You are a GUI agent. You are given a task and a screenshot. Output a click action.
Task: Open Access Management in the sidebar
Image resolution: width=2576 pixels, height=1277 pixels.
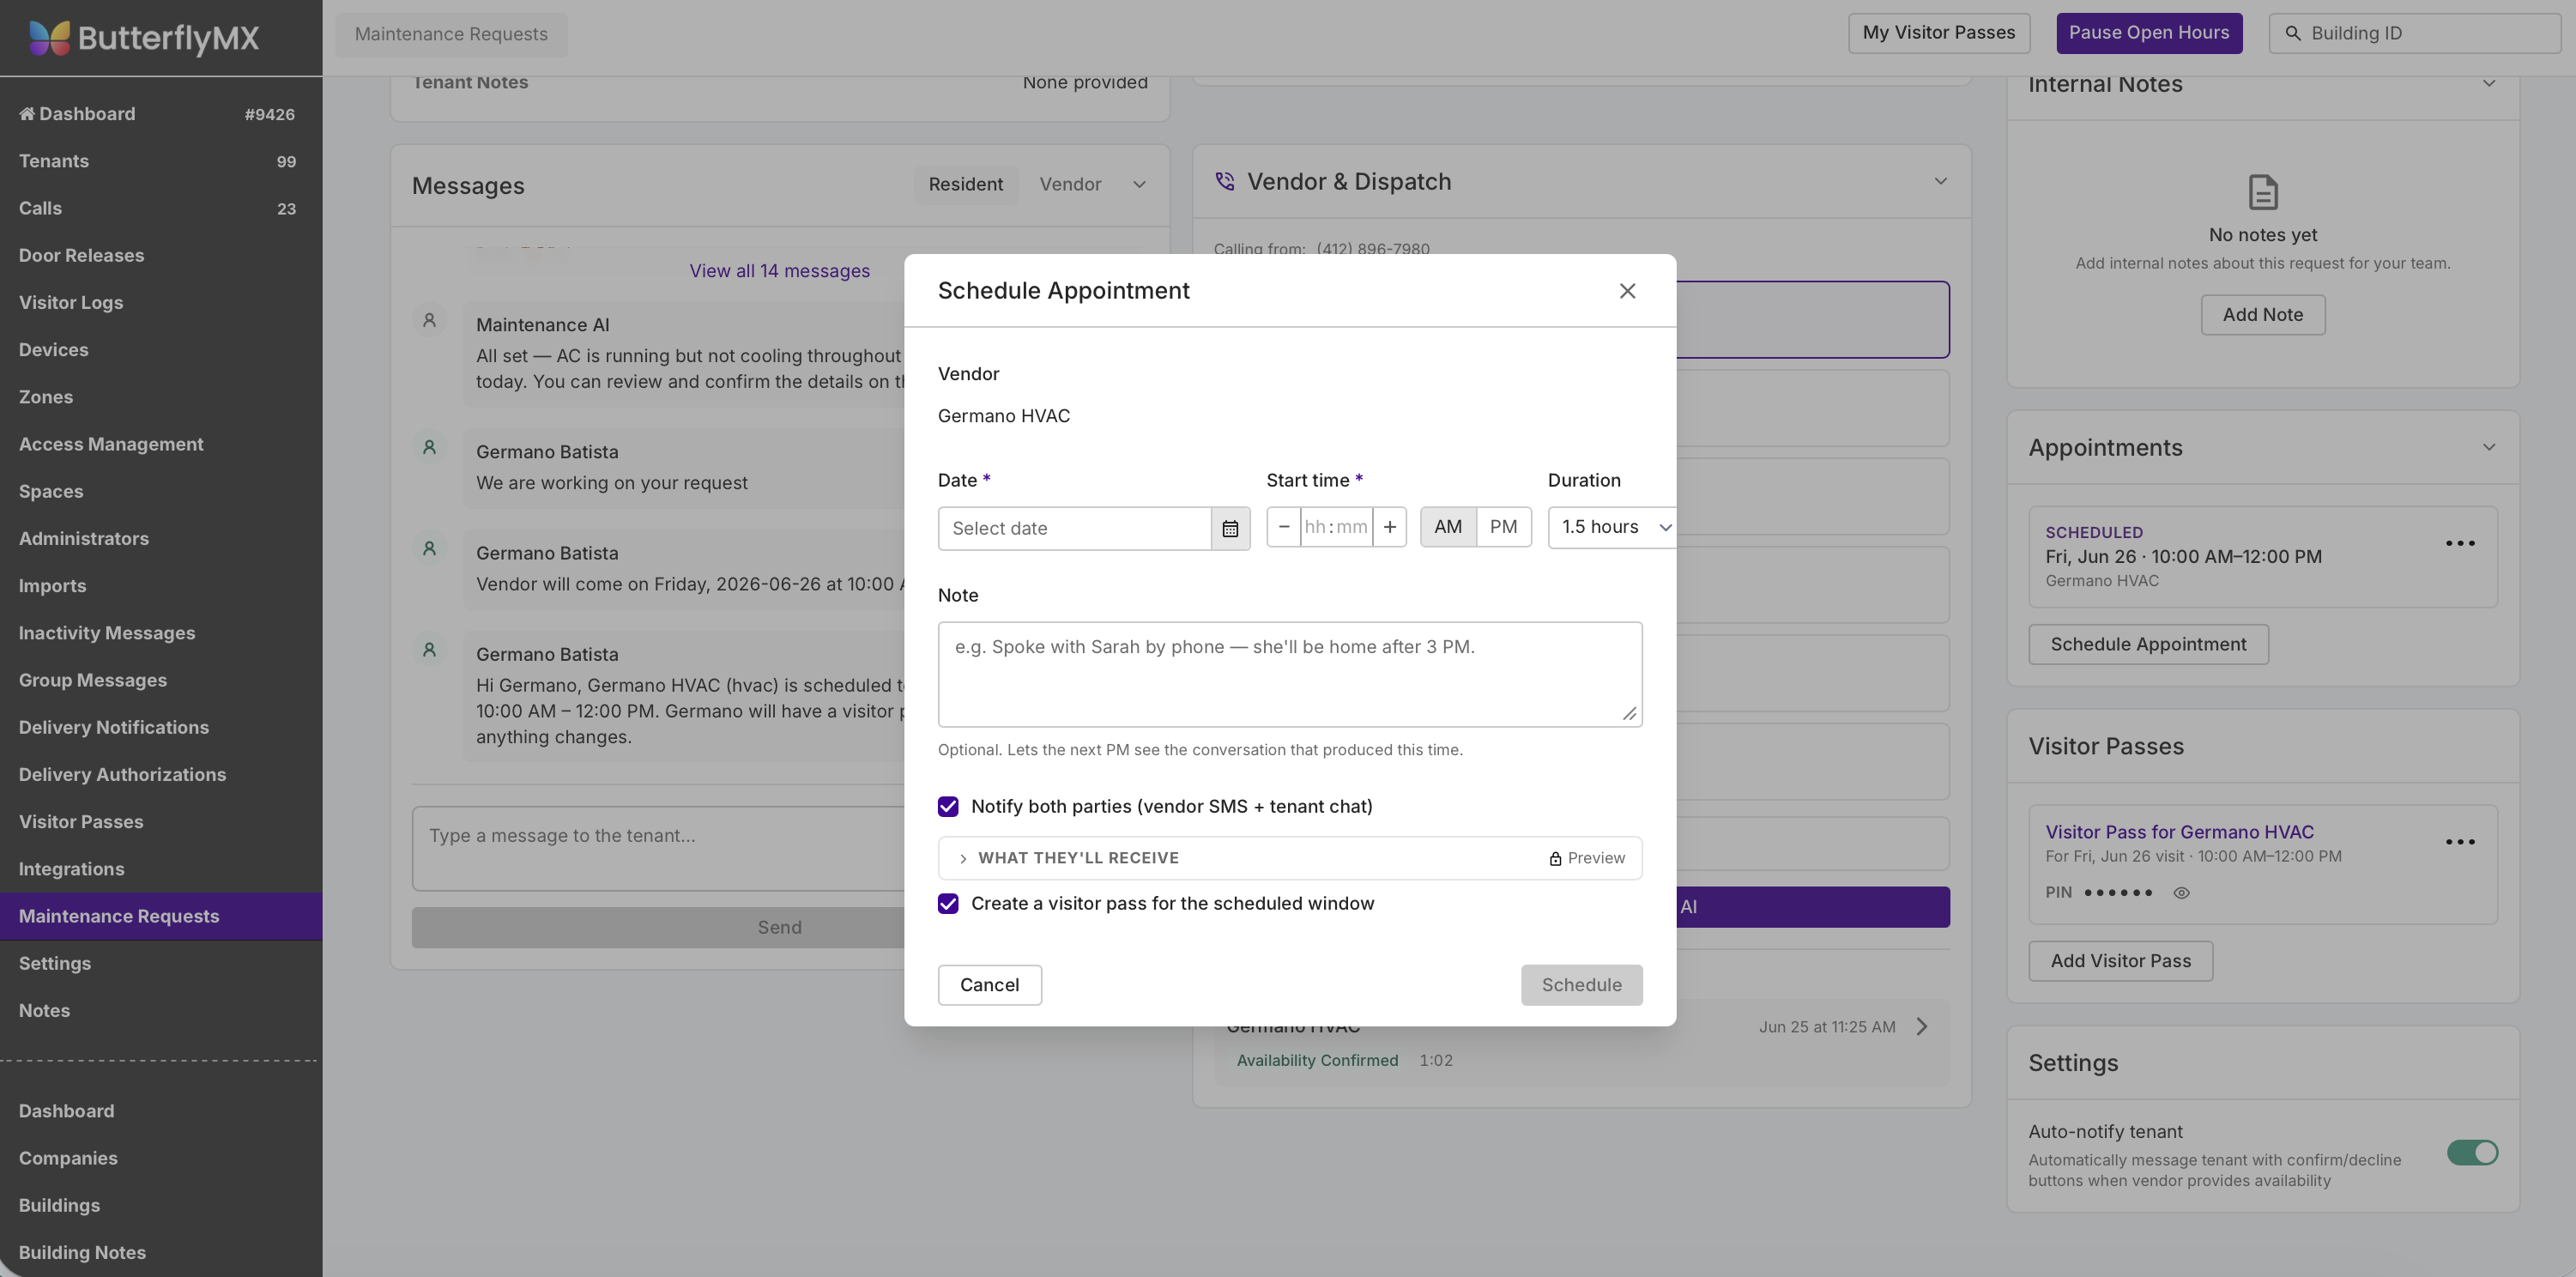pyautogui.click(x=161, y=444)
